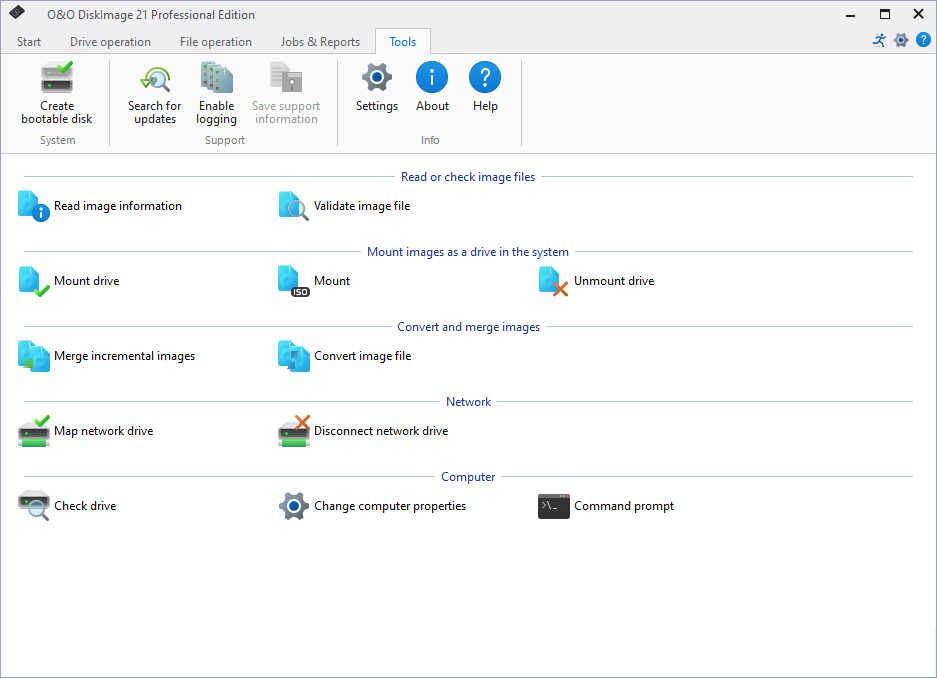937x678 pixels.
Task: Click the Mount drive icon
Action: (34, 281)
